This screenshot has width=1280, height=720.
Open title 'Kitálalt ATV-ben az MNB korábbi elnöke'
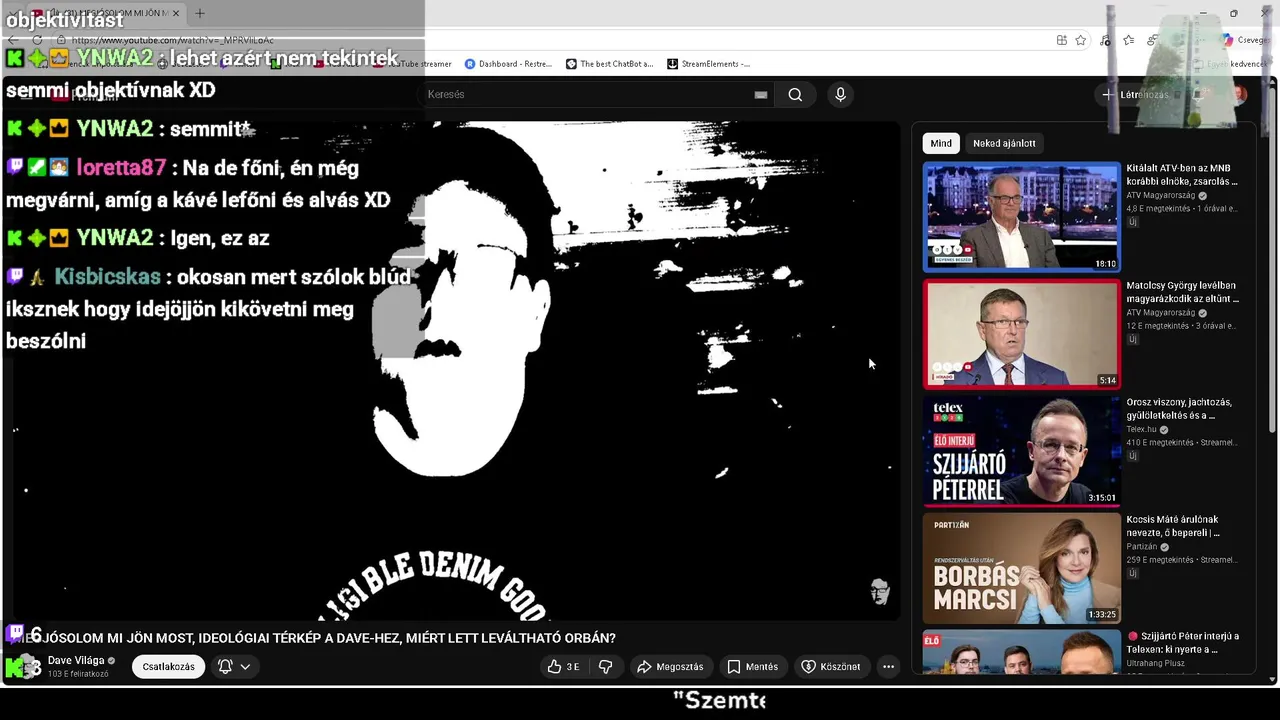click(1183, 175)
